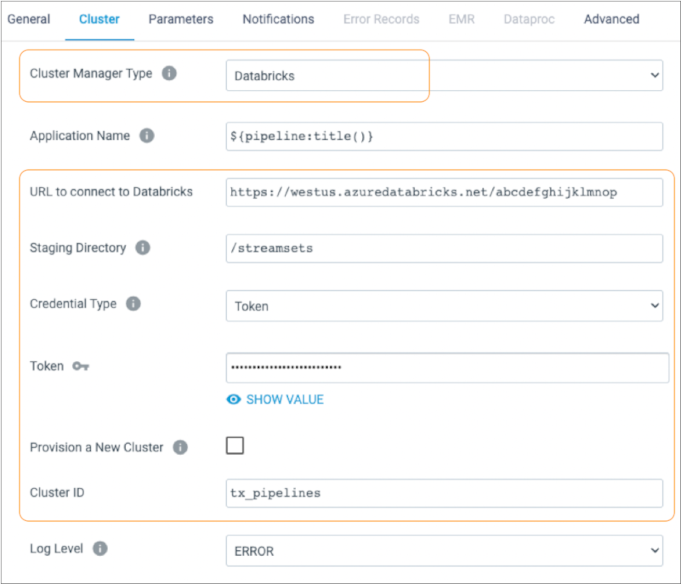Focus the URL to connect to Databricks field

[x=444, y=192]
